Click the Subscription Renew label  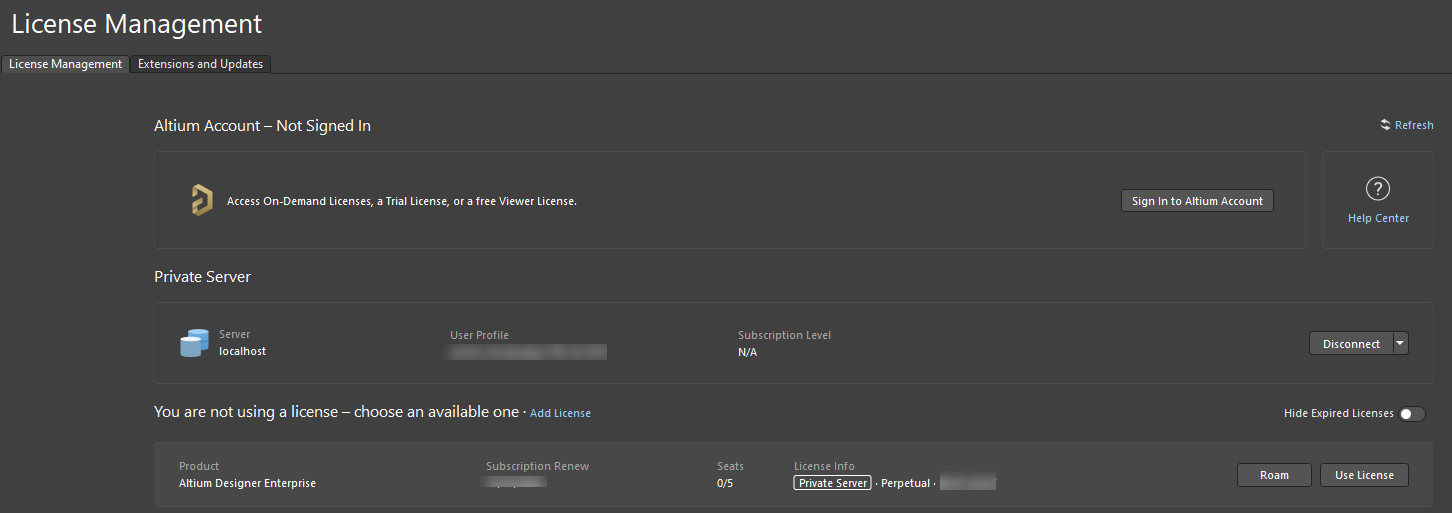[x=537, y=466]
